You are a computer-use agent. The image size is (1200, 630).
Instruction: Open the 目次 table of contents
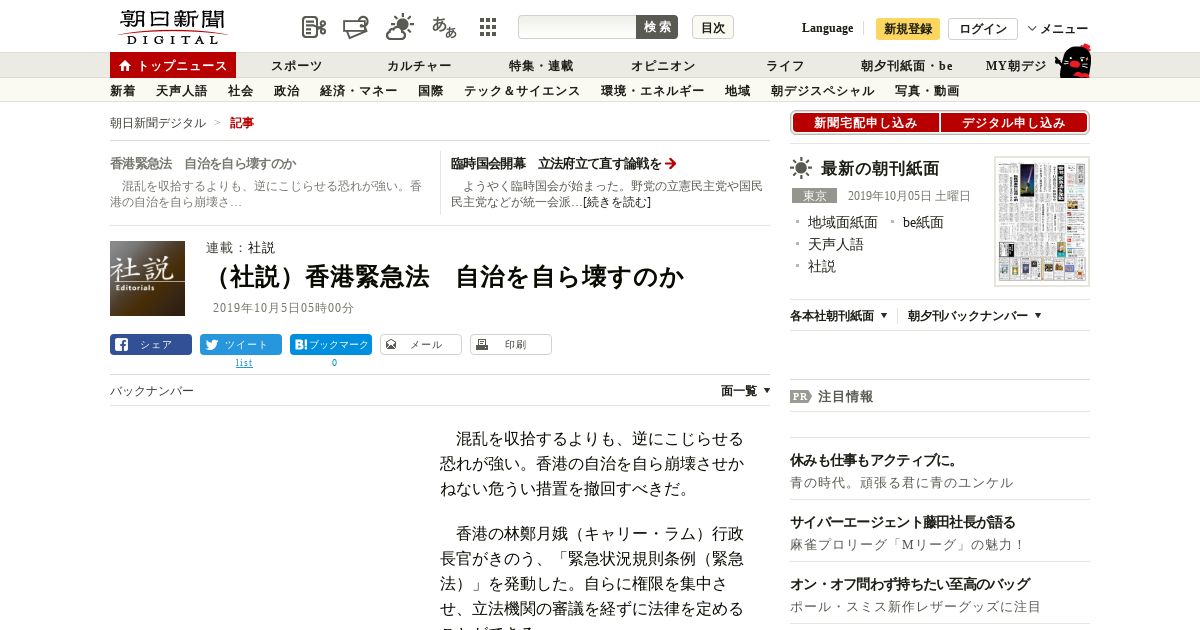713,27
